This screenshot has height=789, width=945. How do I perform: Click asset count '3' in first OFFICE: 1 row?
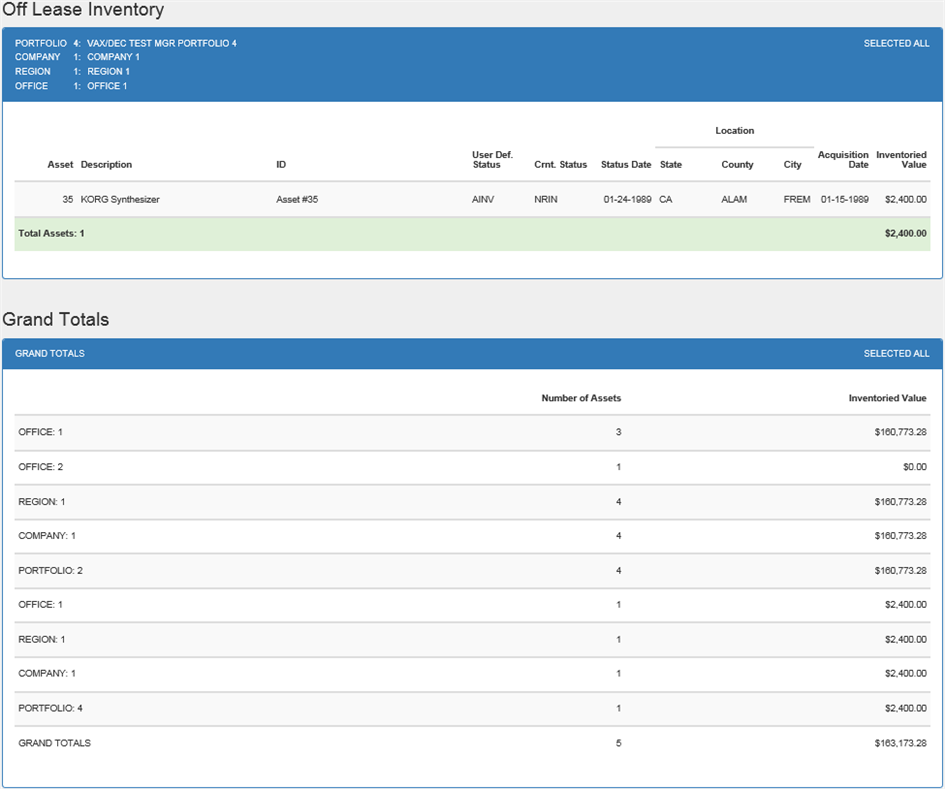point(618,432)
